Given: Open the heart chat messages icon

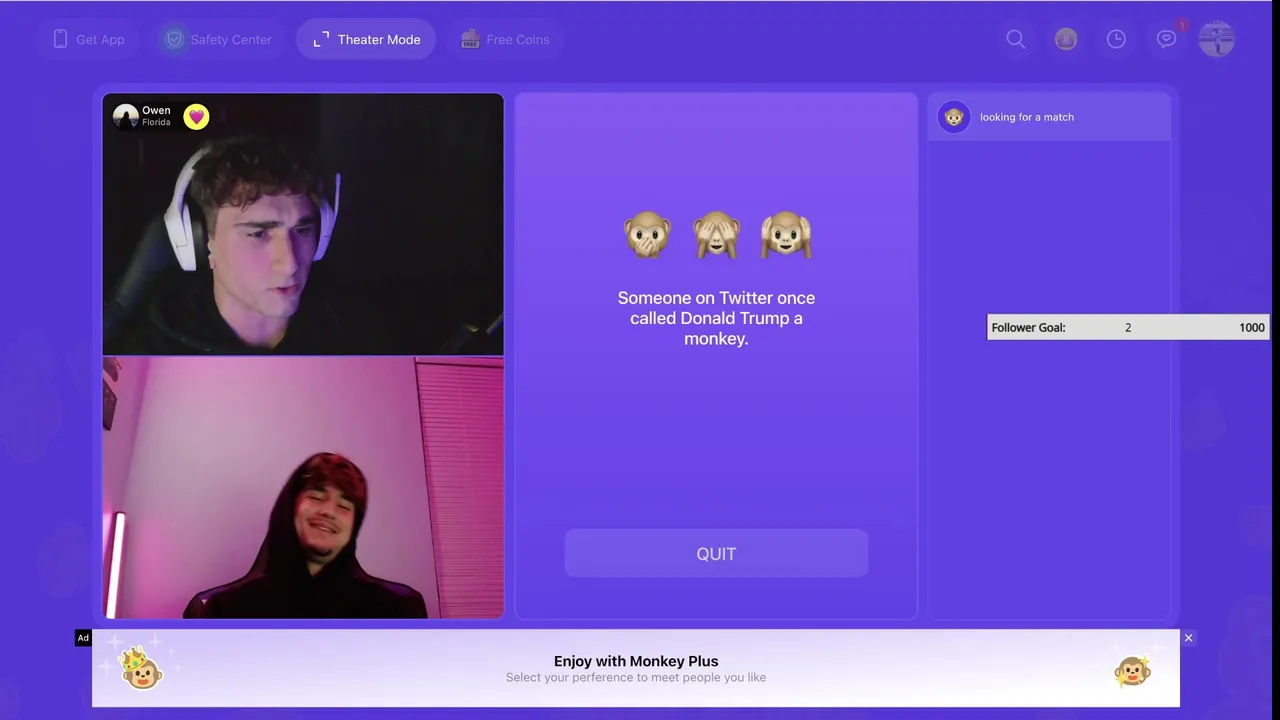Looking at the screenshot, I should tap(1166, 39).
